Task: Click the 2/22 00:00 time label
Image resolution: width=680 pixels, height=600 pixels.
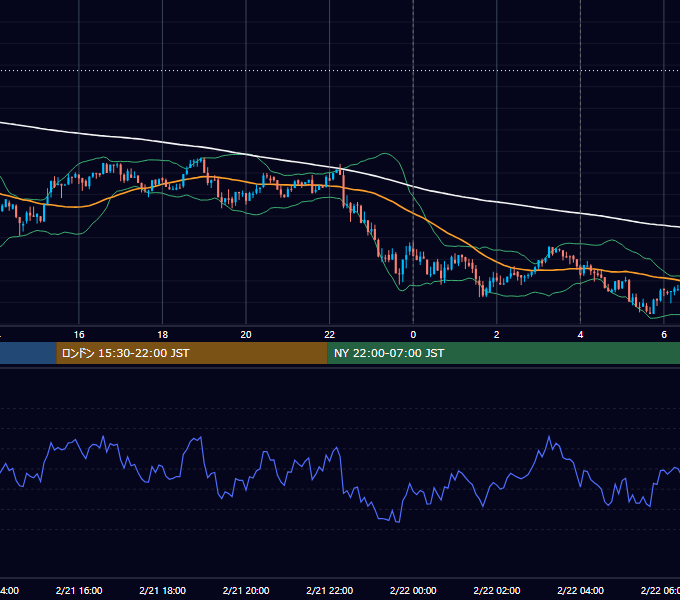Action: [413, 590]
